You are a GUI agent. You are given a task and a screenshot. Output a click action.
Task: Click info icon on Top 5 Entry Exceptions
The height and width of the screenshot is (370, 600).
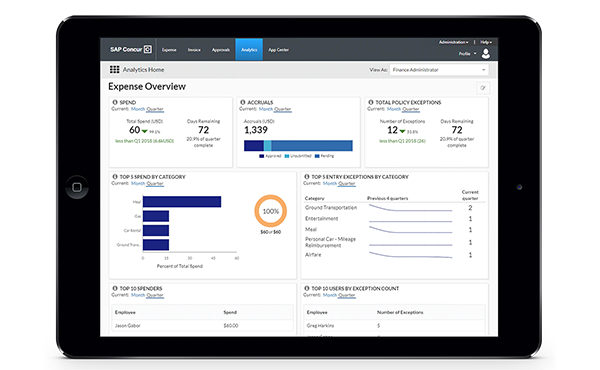pyautogui.click(x=307, y=177)
